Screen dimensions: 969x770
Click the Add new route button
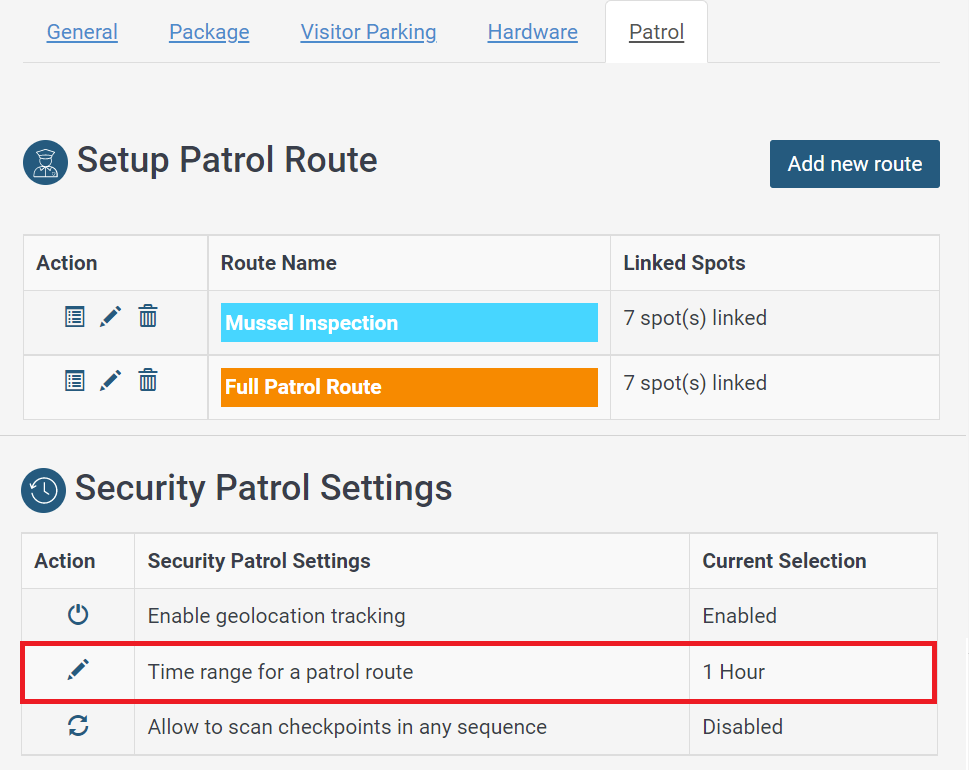[854, 164]
